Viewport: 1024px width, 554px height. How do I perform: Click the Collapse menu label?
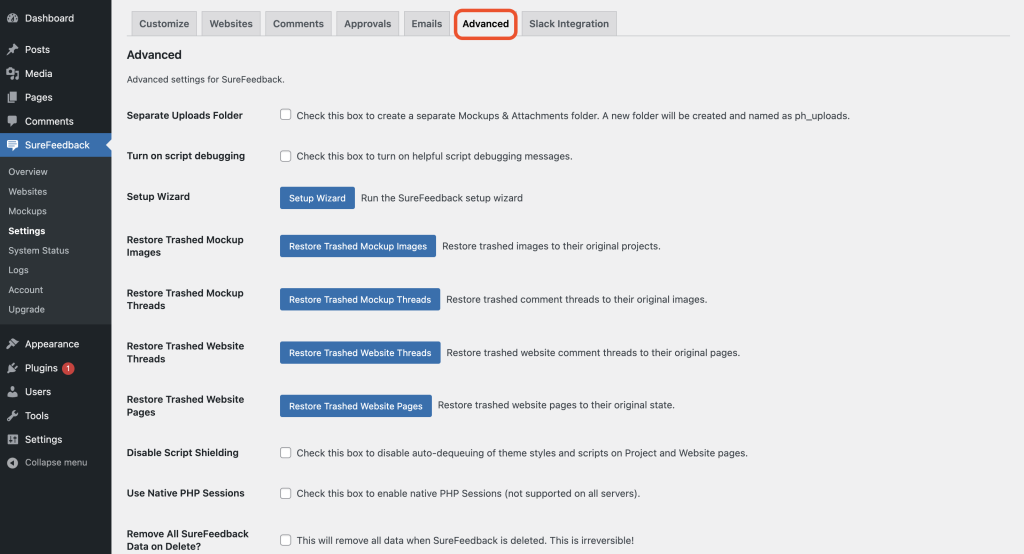point(56,463)
